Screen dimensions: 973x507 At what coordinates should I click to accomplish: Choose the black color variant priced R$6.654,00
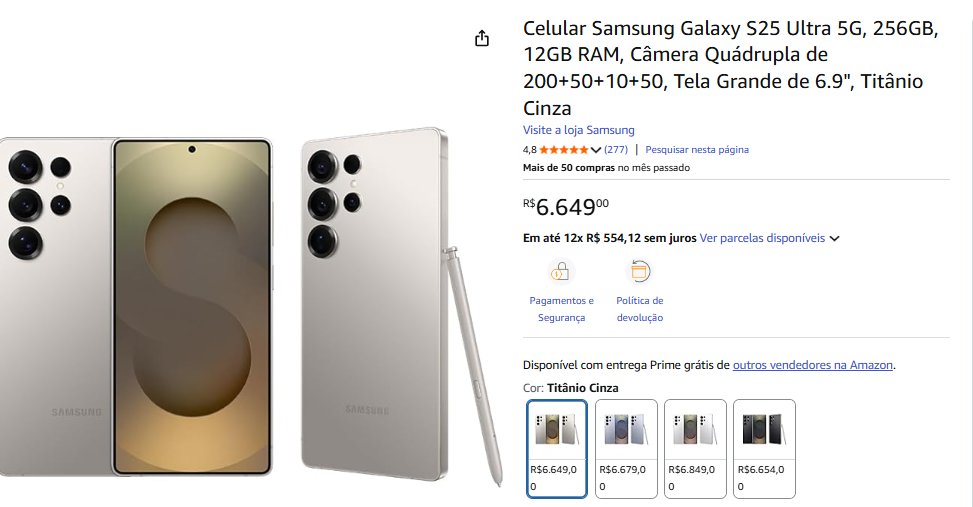coord(764,449)
